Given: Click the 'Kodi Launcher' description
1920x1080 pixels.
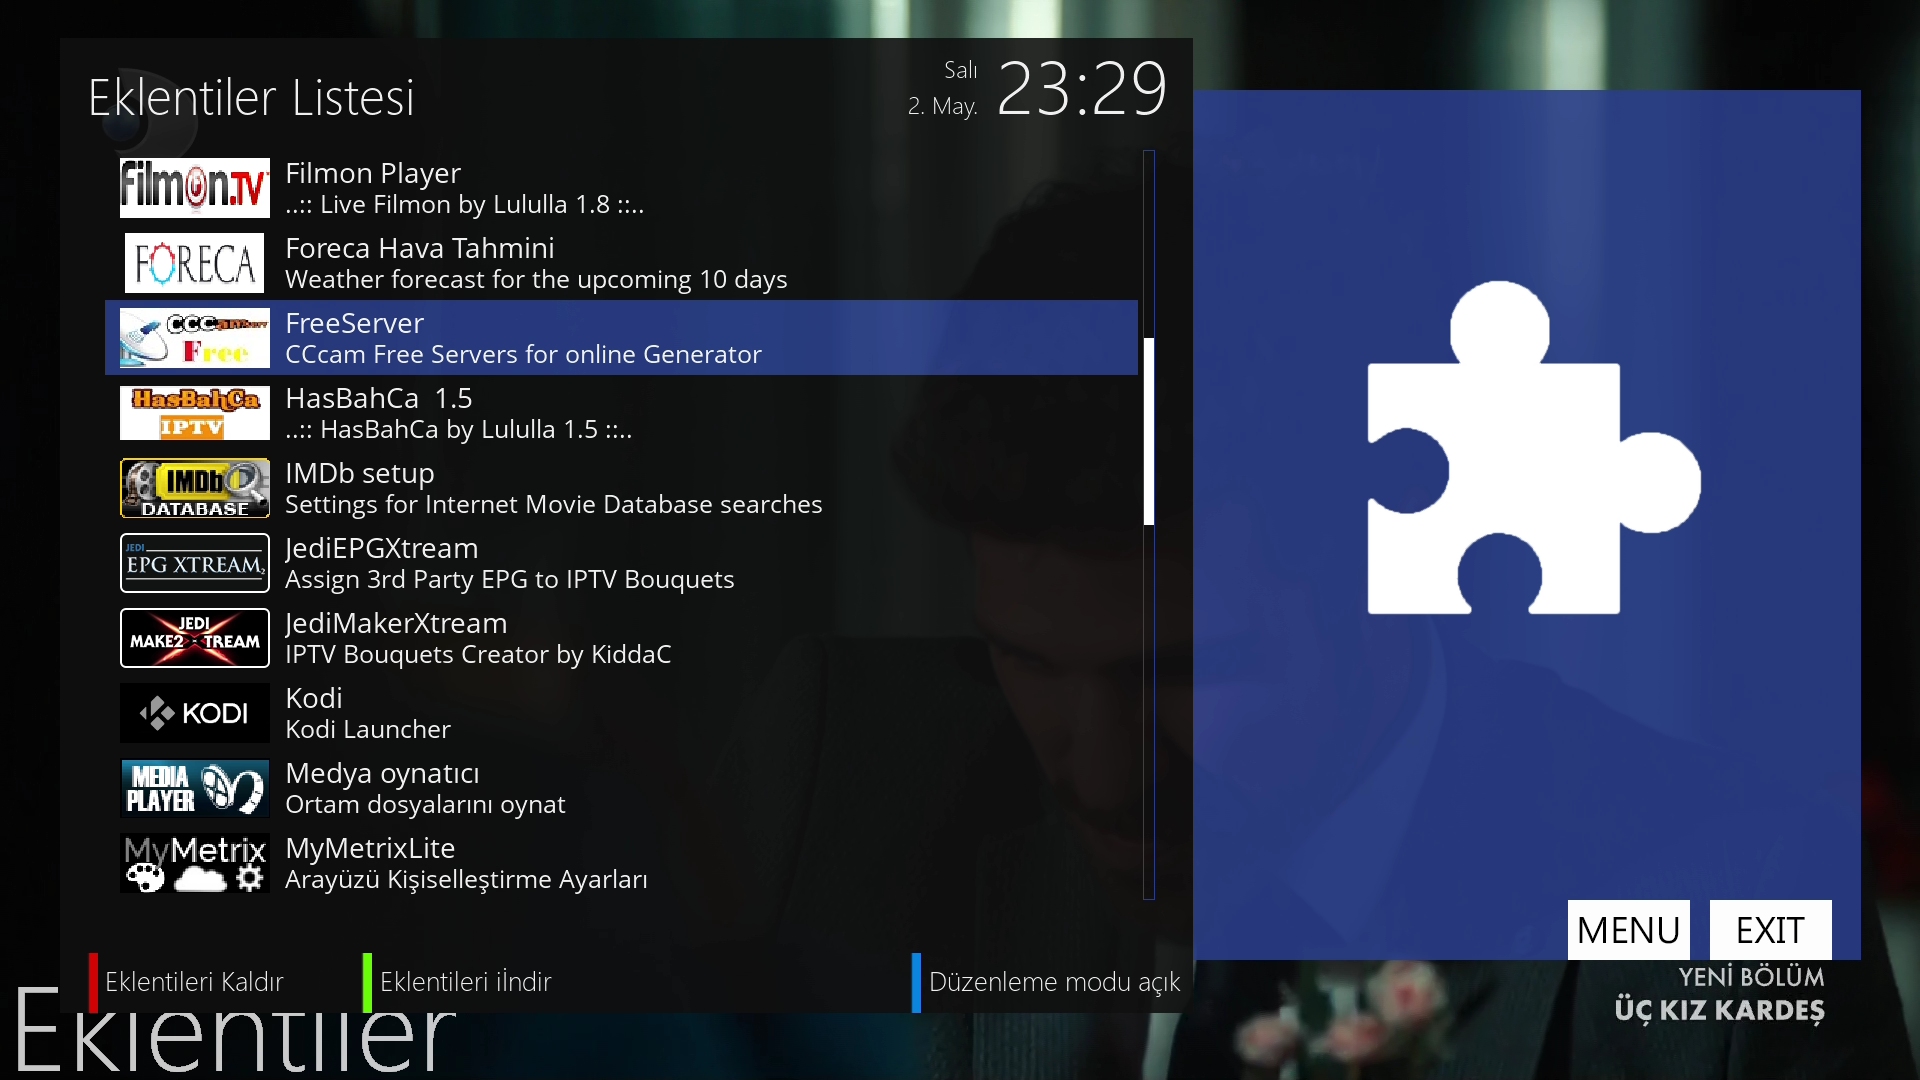Looking at the screenshot, I should (367, 729).
